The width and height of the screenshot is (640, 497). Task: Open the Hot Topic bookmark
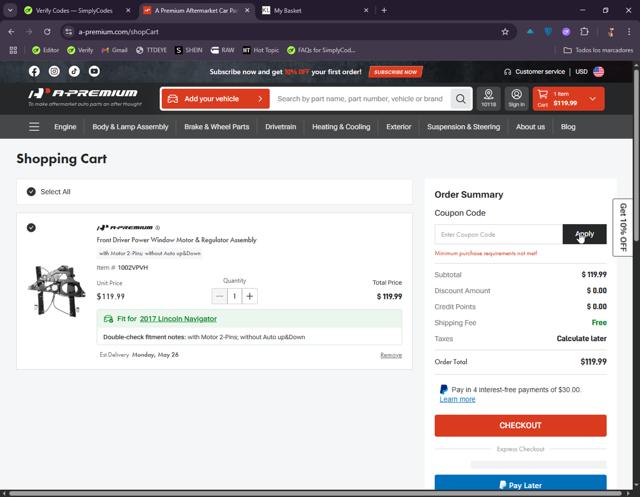point(261,50)
